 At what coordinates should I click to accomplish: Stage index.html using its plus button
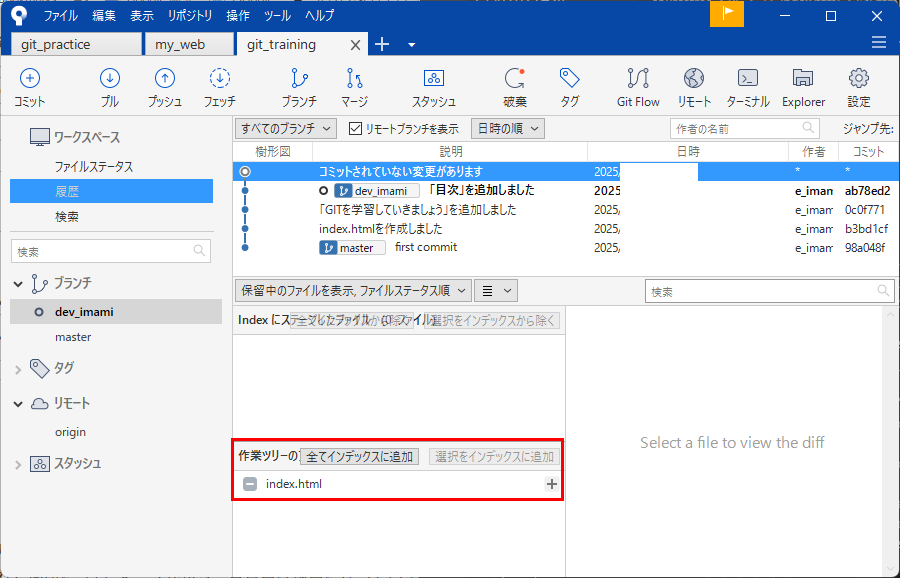tap(551, 484)
